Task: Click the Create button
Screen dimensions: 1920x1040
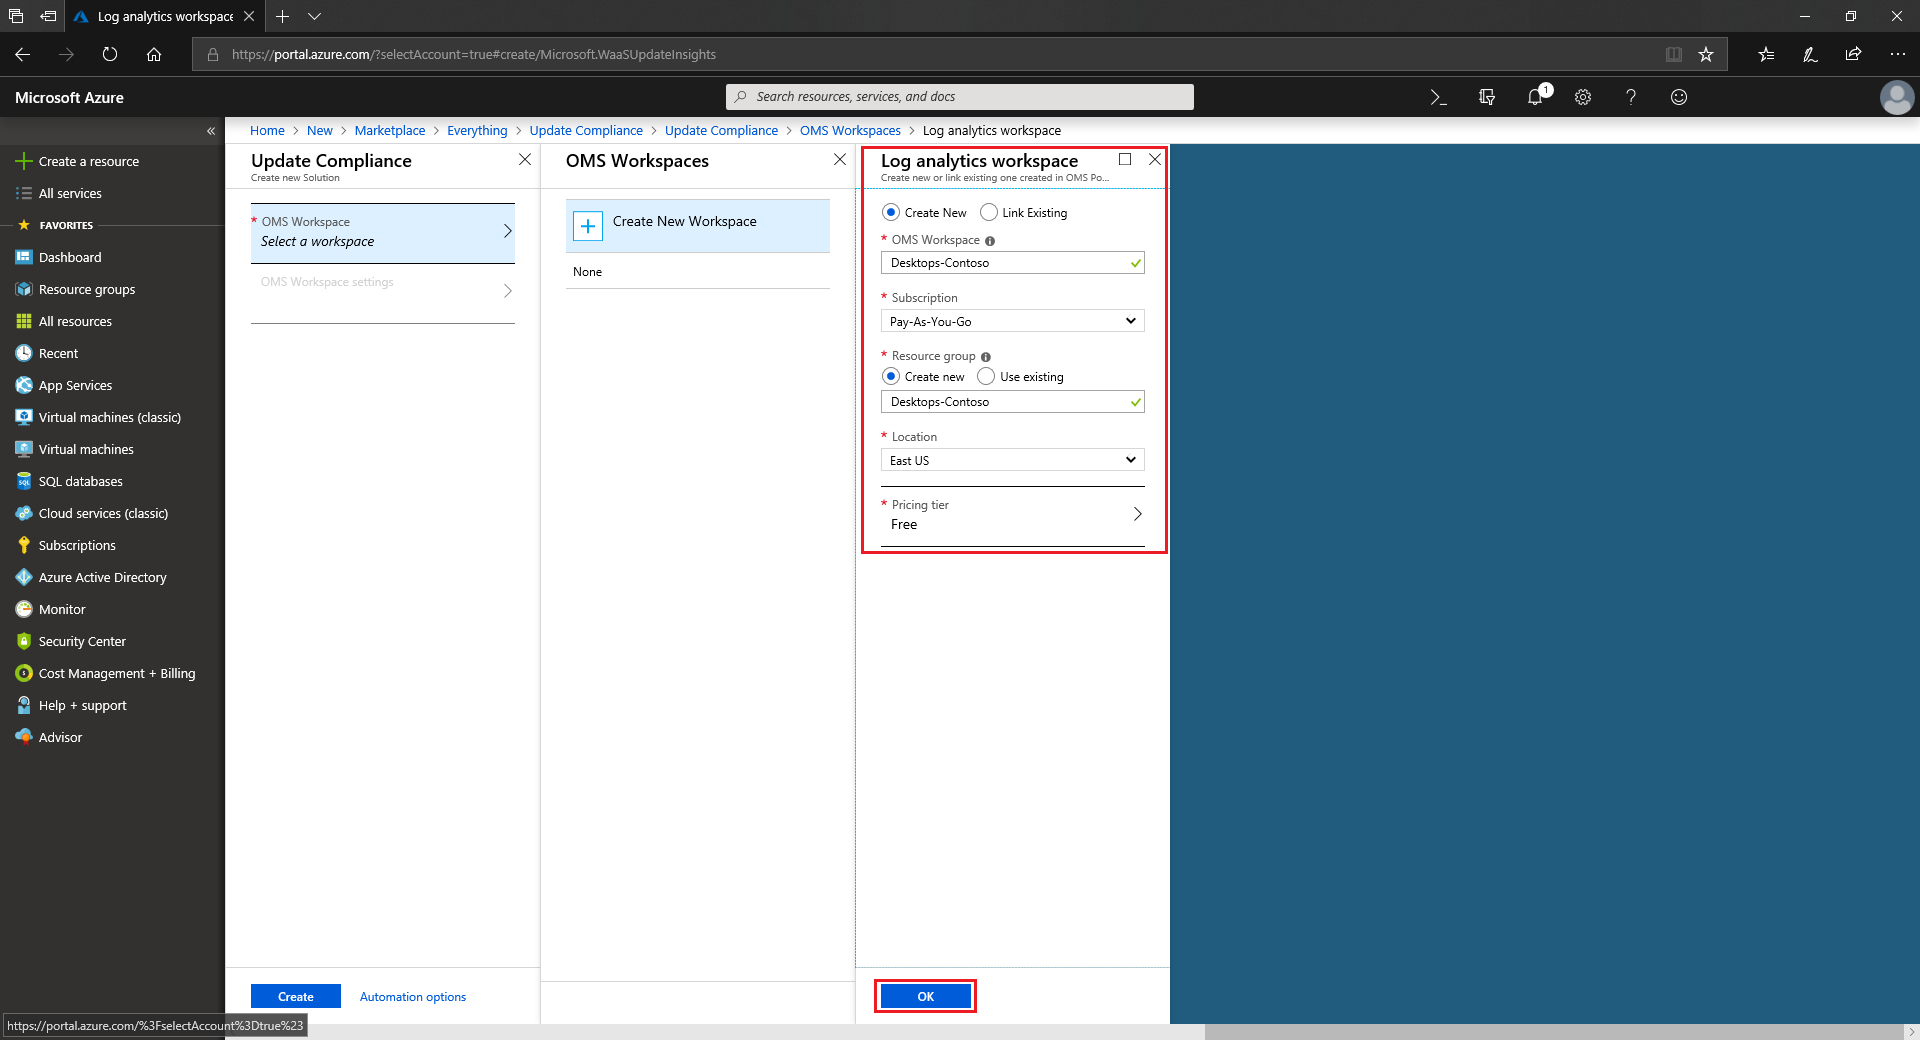Action: tap(296, 996)
